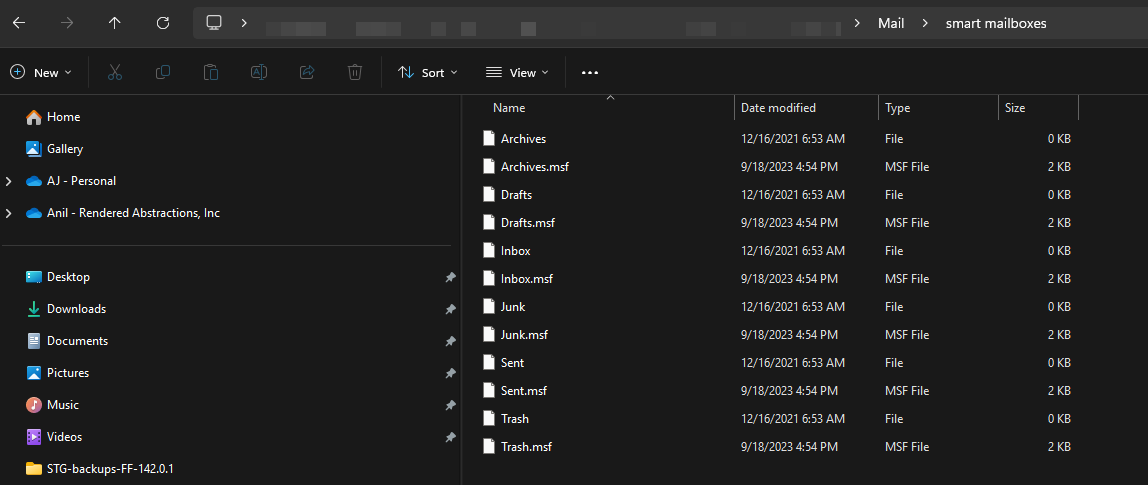The height and width of the screenshot is (485, 1148).
Task: Select the Inbox.msf file
Action: pyautogui.click(x=526, y=279)
